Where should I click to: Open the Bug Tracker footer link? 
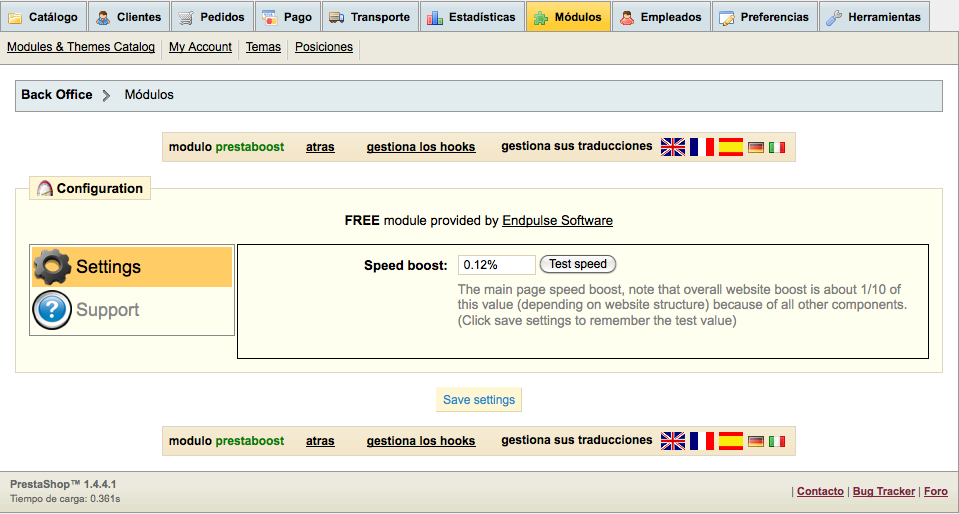tap(884, 491)
